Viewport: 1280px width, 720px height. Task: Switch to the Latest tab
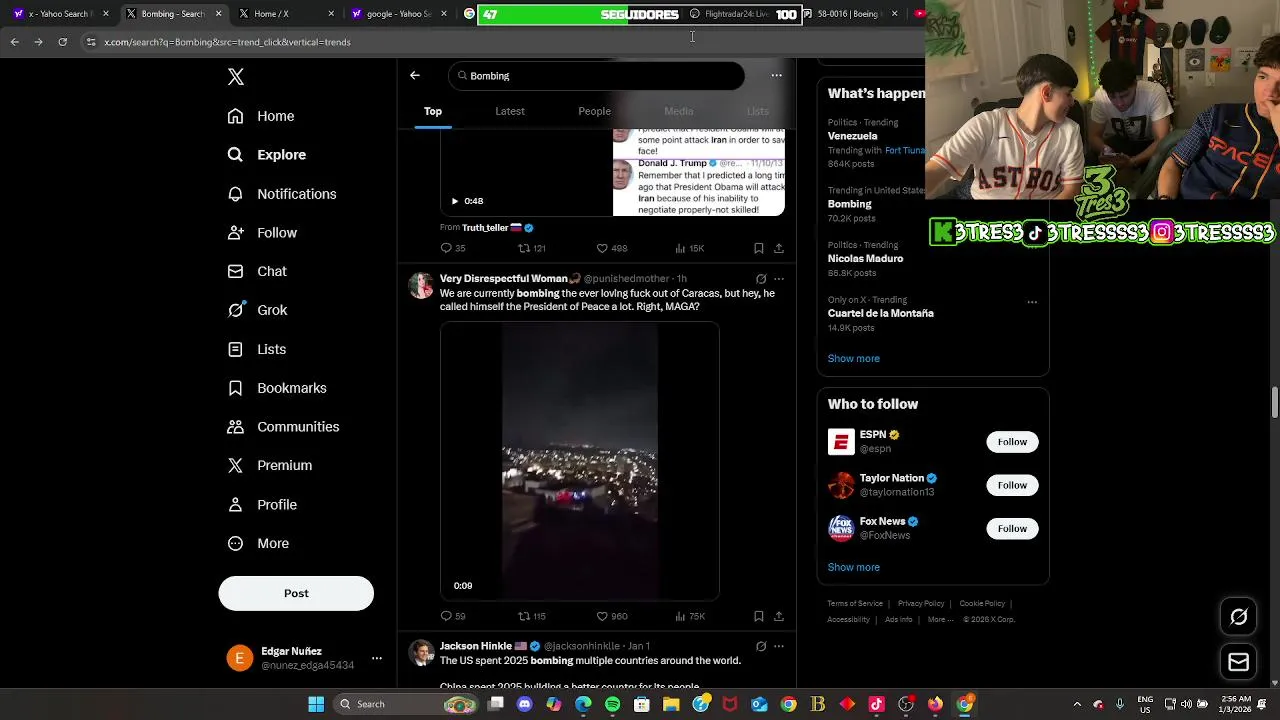[510, 111]
